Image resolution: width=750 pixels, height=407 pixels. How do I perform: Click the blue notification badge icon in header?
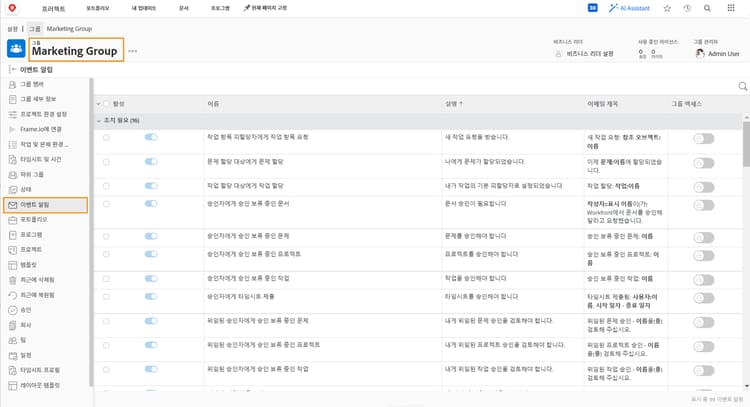pyautogui.click(x=593, y=8)
